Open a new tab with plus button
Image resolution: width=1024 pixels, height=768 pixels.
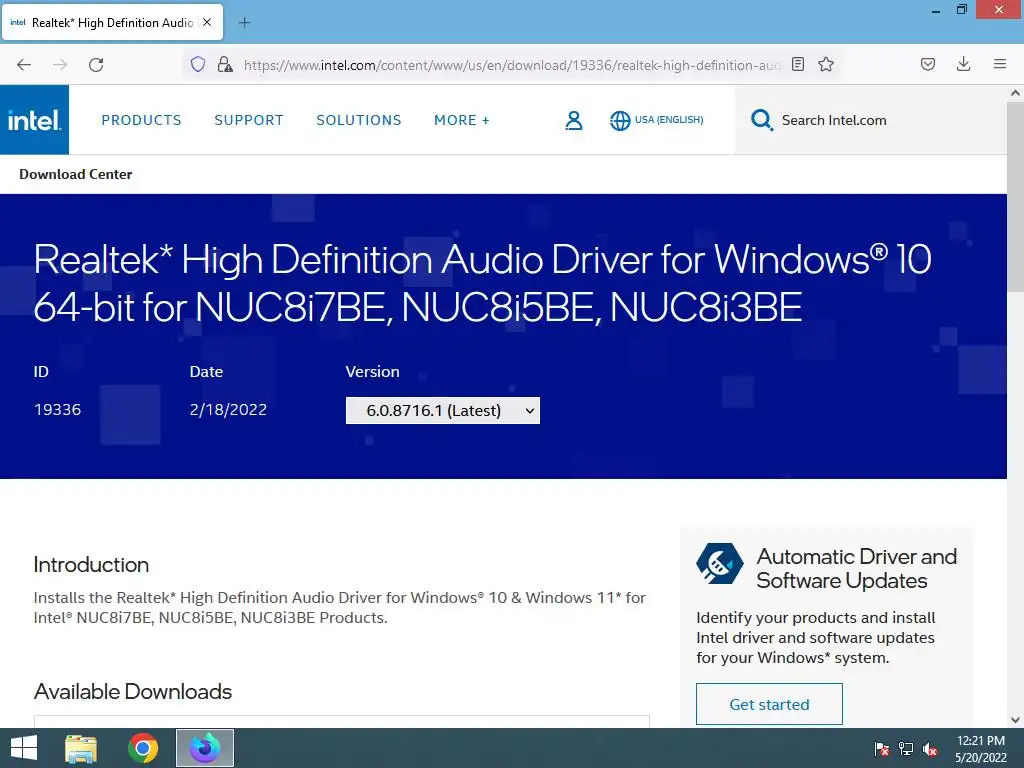[244, 23]
